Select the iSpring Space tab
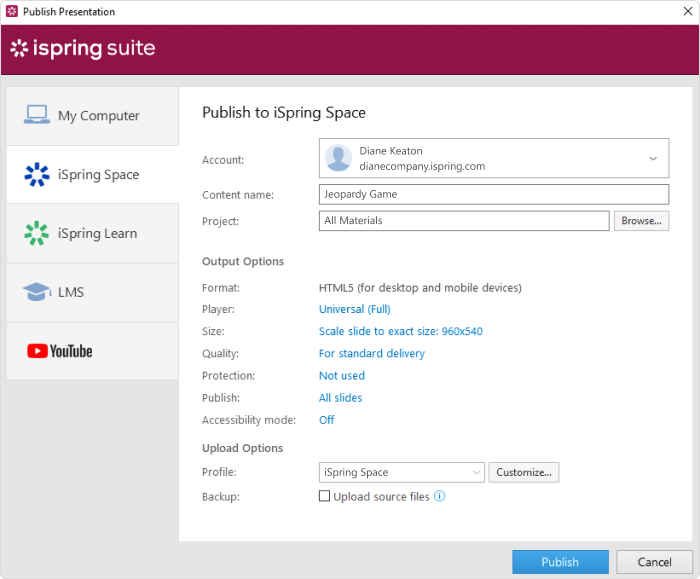Image resolution: width=700 pixels, height=579 pixels. coord(92,175)
